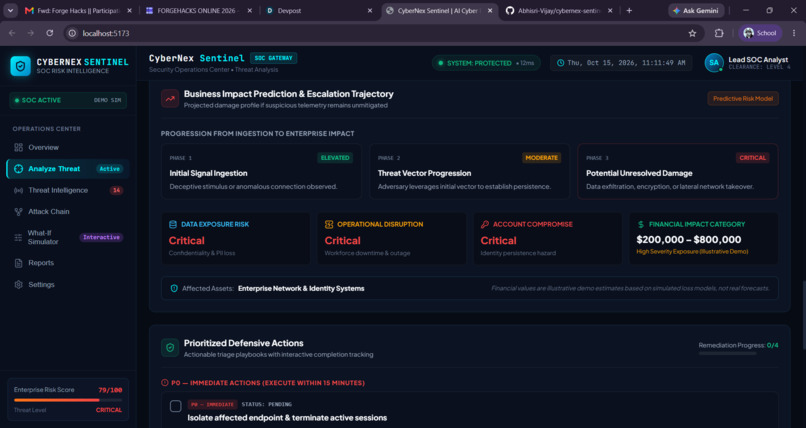Open the Settings page
The image size is (806, 428).
pyautogui.click(x=68, y=285)
